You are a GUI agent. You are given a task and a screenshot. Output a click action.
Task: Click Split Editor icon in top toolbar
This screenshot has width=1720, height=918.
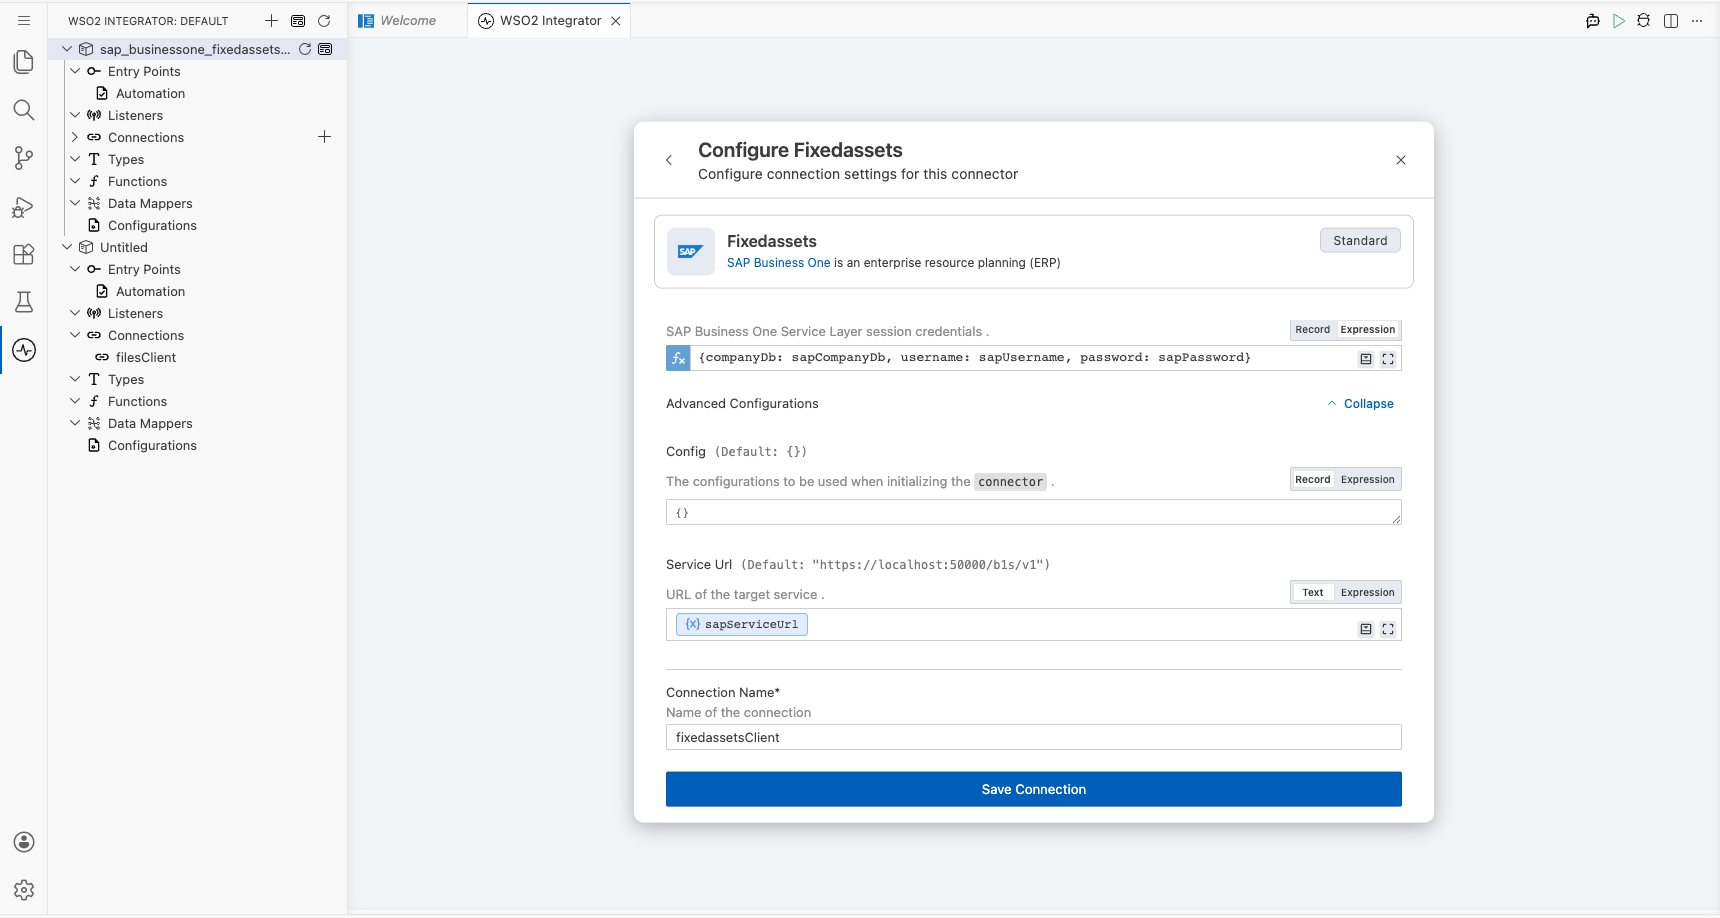click(x=1671, y=21)
